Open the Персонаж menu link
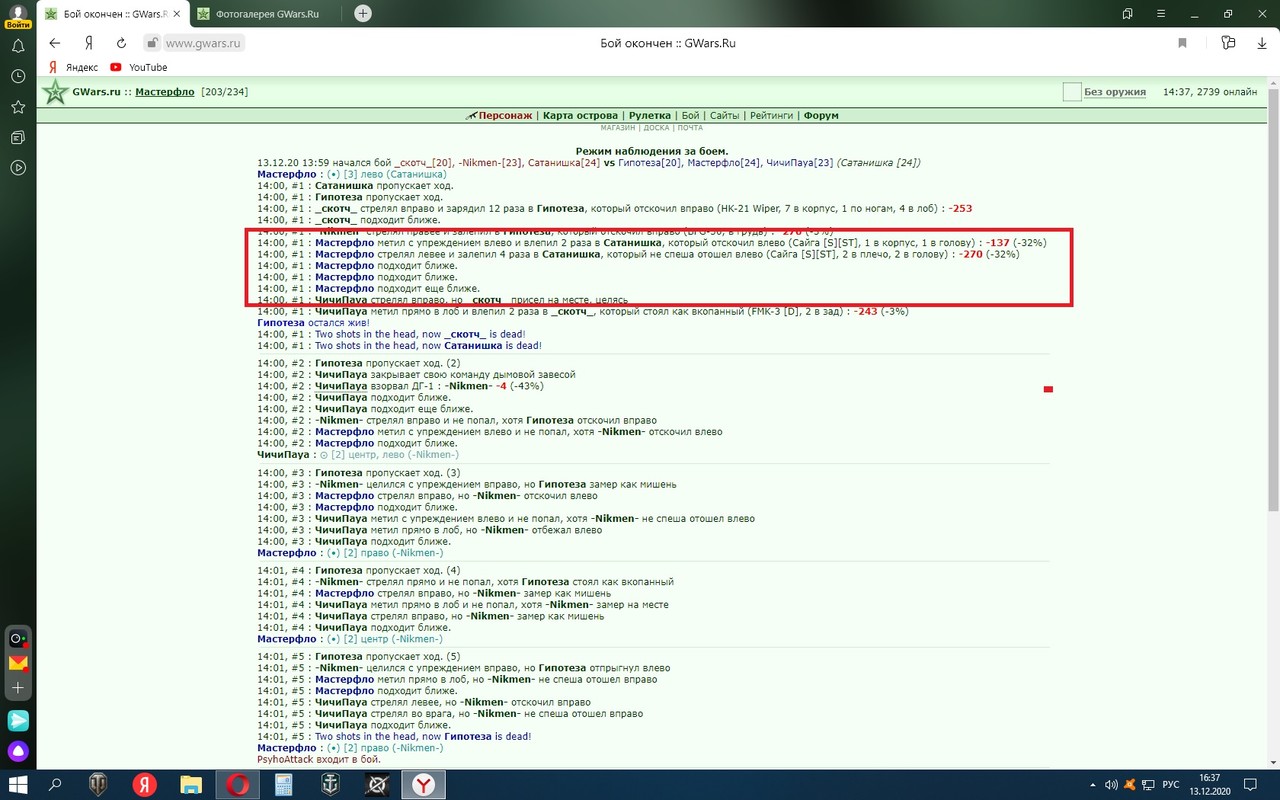 tap(505, 116)
